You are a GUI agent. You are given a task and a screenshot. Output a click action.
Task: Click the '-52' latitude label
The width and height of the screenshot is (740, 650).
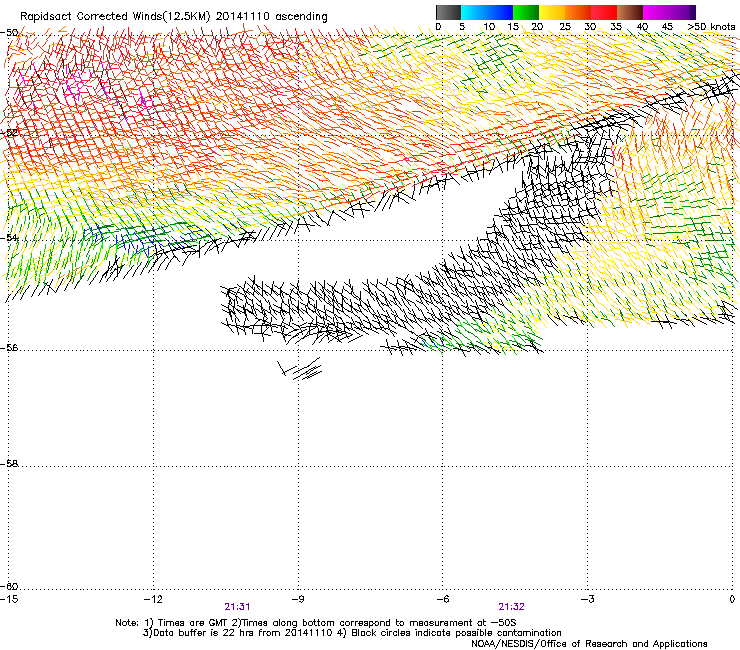point(9,133)
